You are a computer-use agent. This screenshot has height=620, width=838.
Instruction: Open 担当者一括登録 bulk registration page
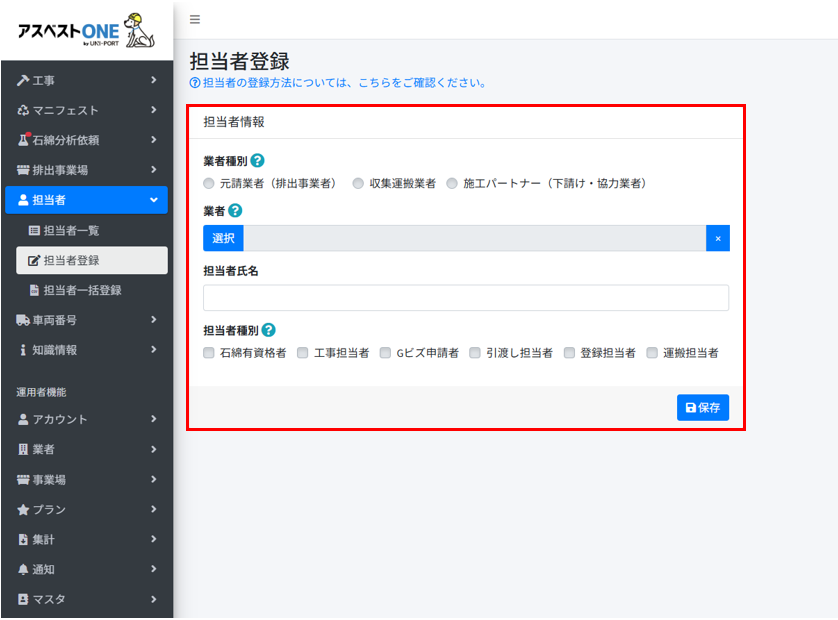pos(82,290)
